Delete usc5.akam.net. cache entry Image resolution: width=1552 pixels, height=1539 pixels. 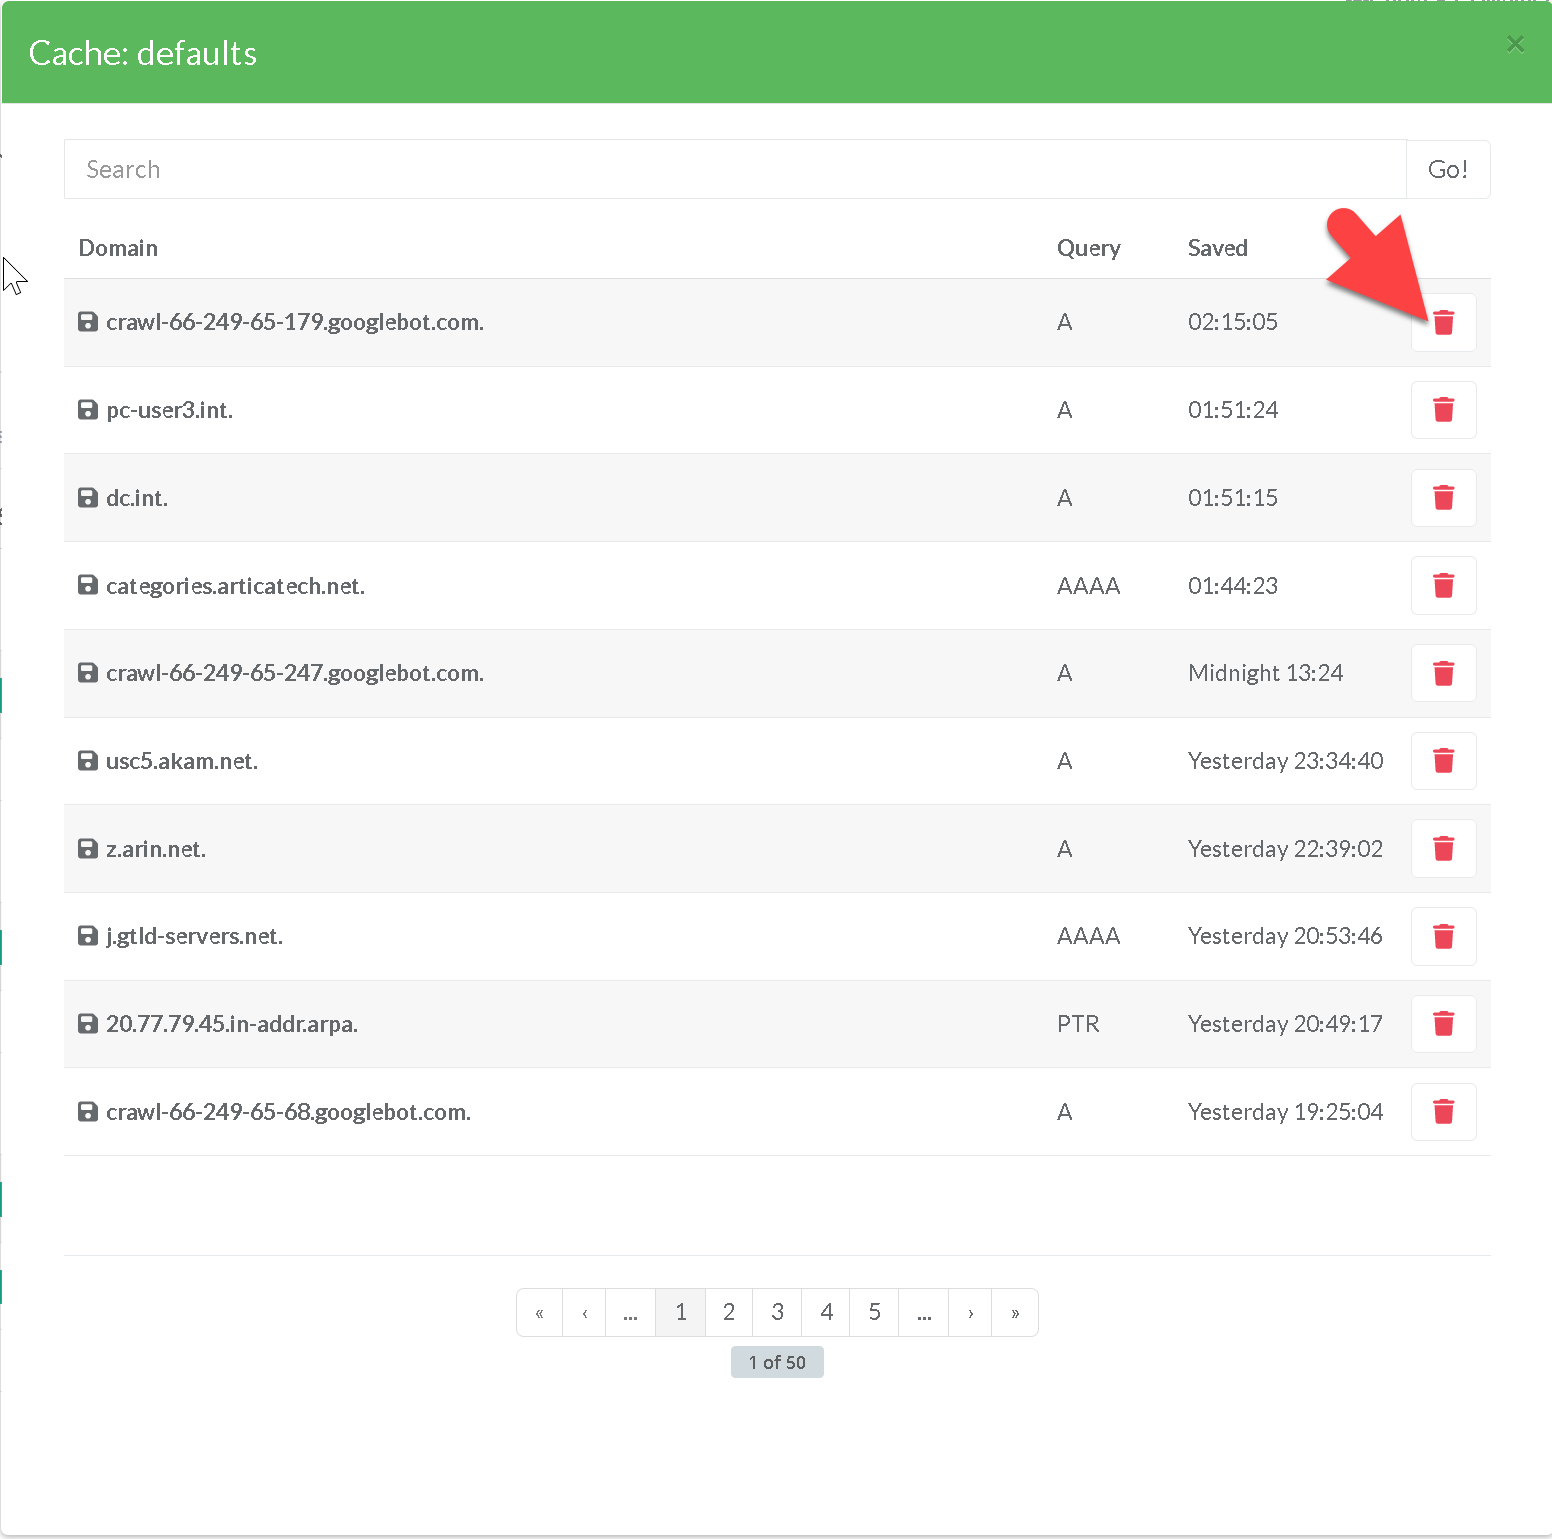[1443, 761]
